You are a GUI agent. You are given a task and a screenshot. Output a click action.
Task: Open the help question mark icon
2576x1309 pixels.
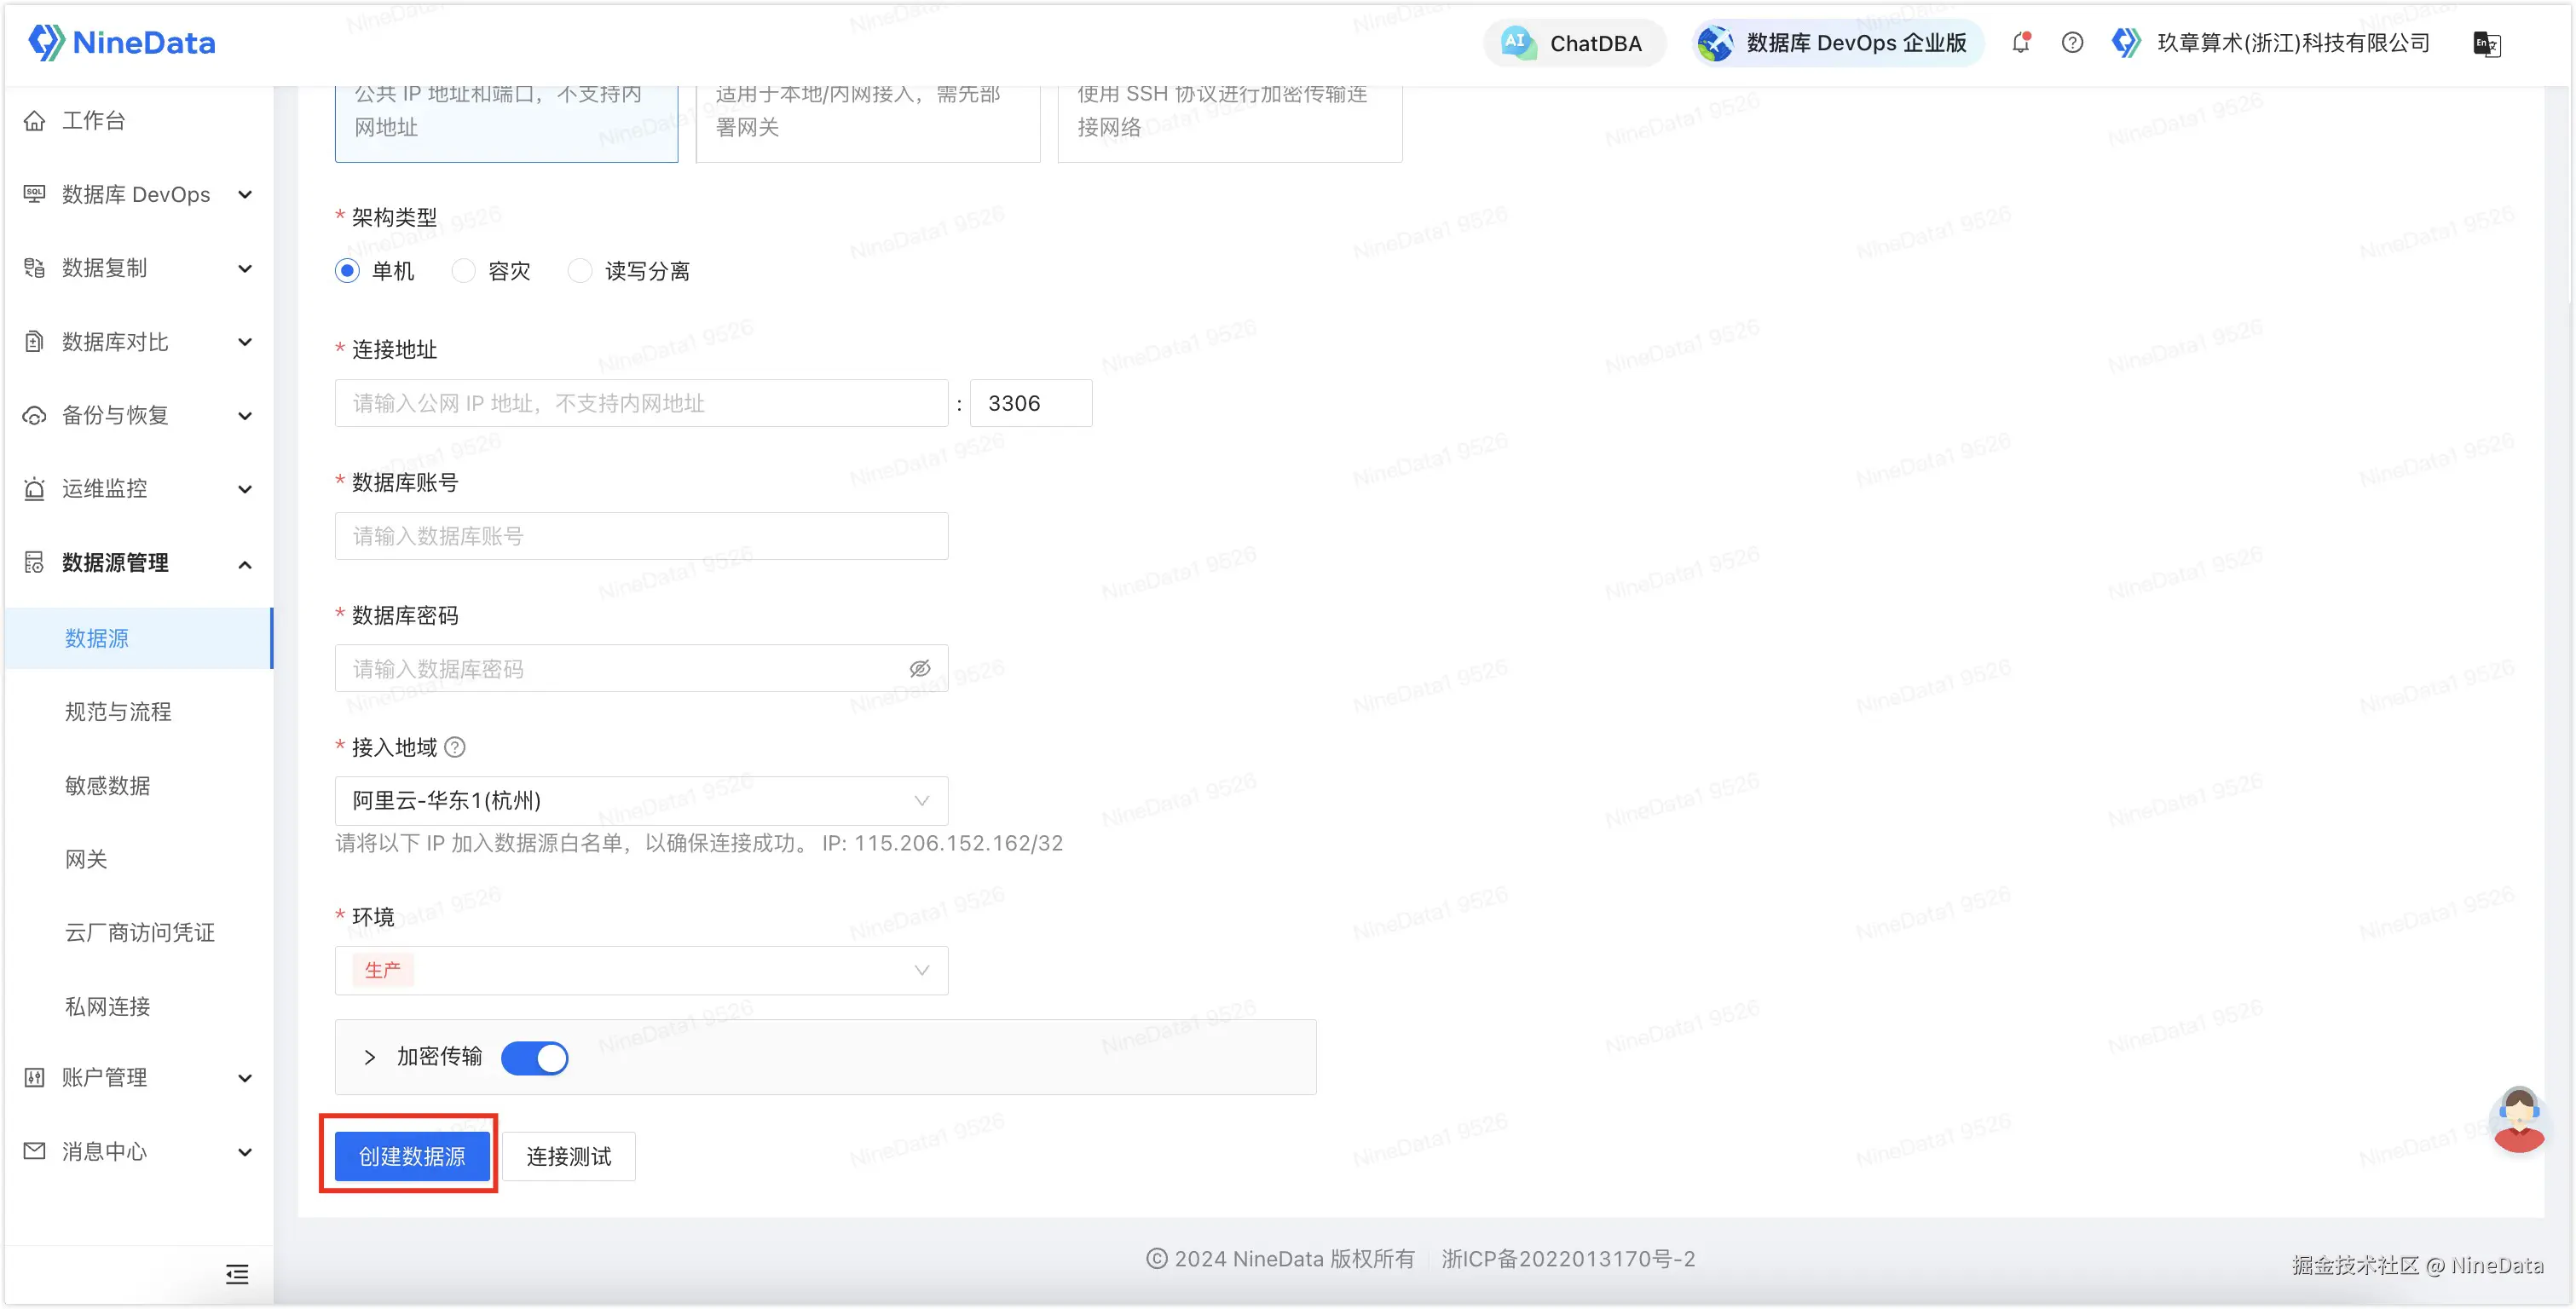point(2072,43)
